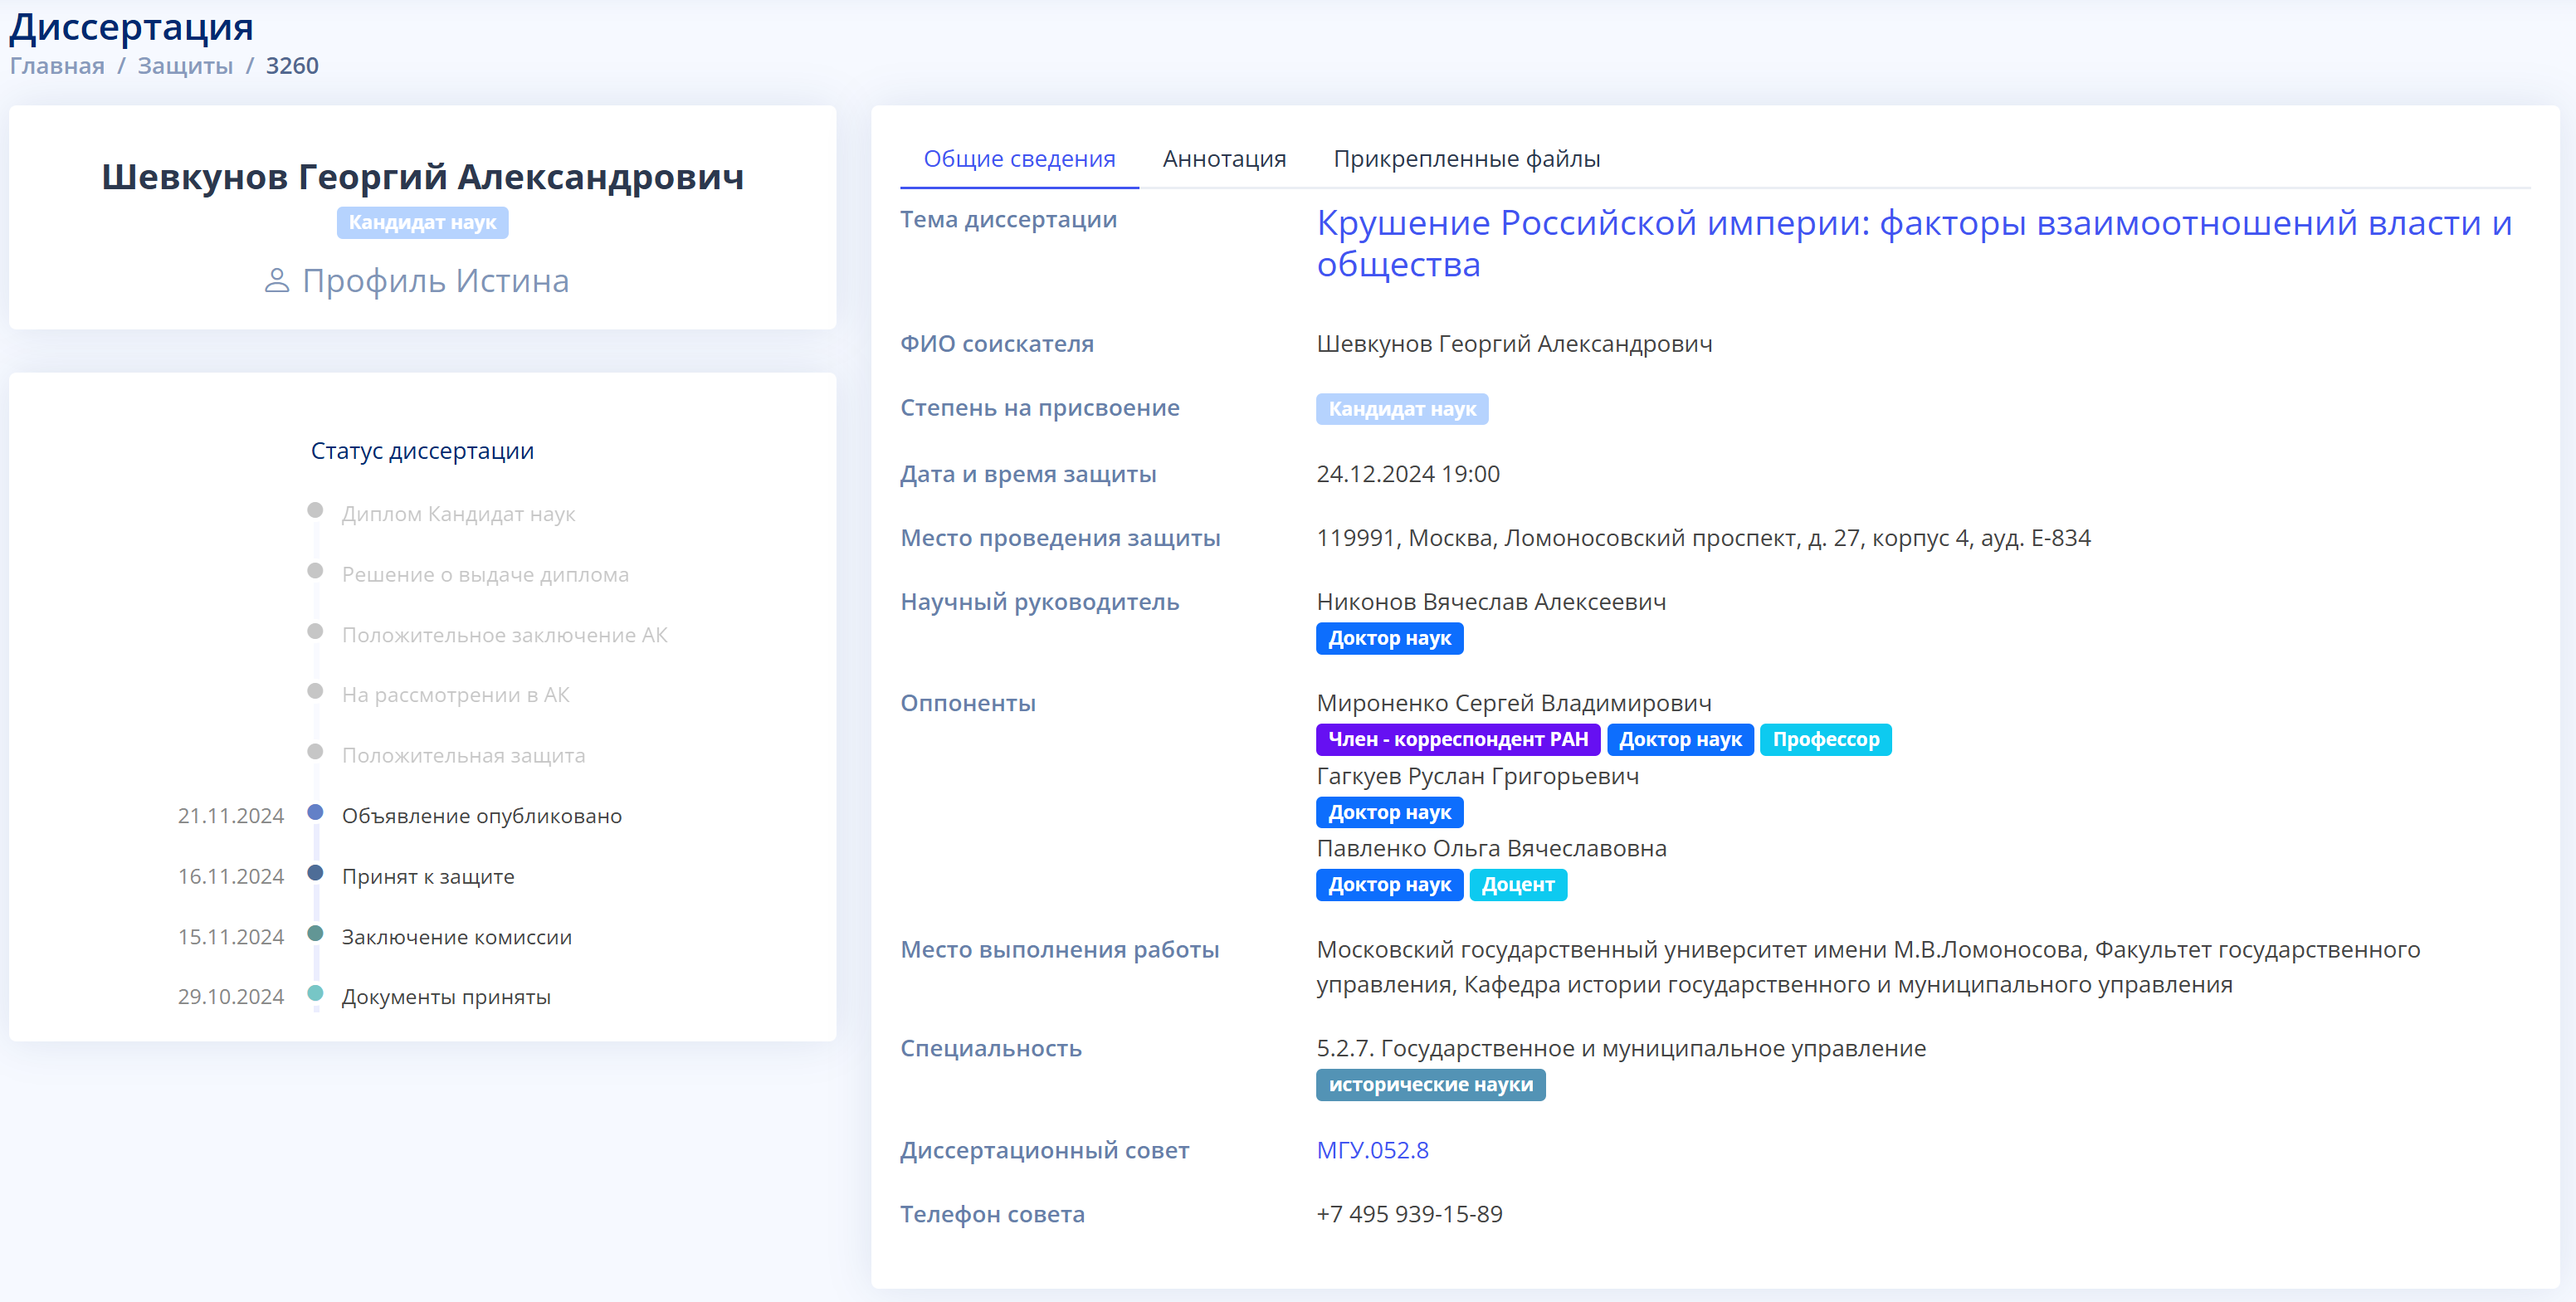Viewport: 2576px width, 1302px height.
Task: Click timeline dot for Принят к защите
Action: coord(315,873)
